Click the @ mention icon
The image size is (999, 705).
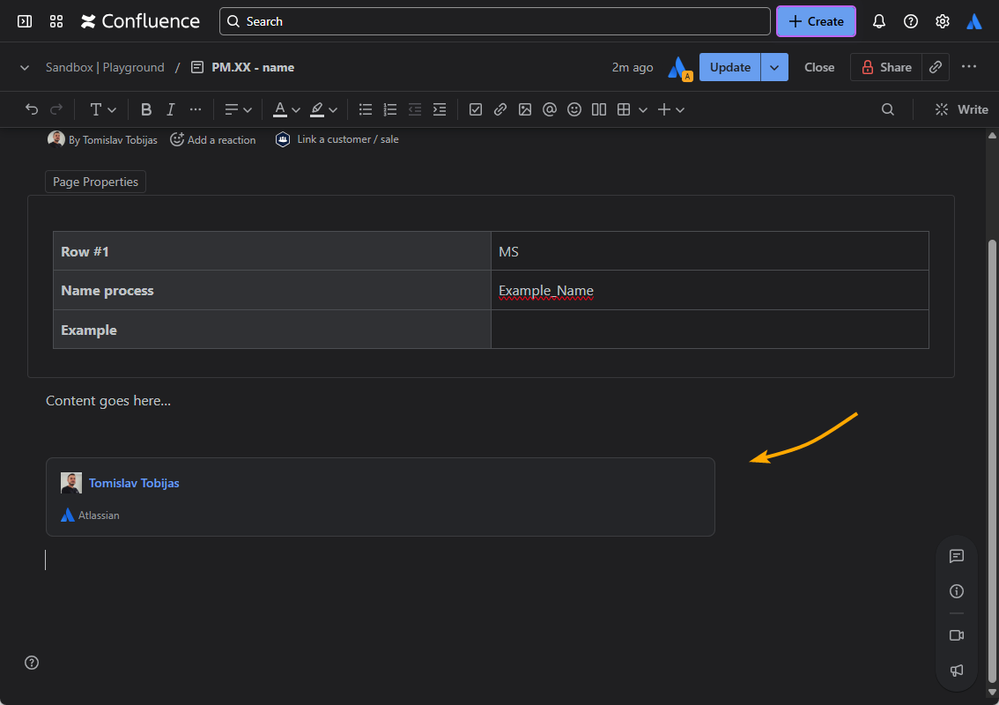click(x=549, y=110)
